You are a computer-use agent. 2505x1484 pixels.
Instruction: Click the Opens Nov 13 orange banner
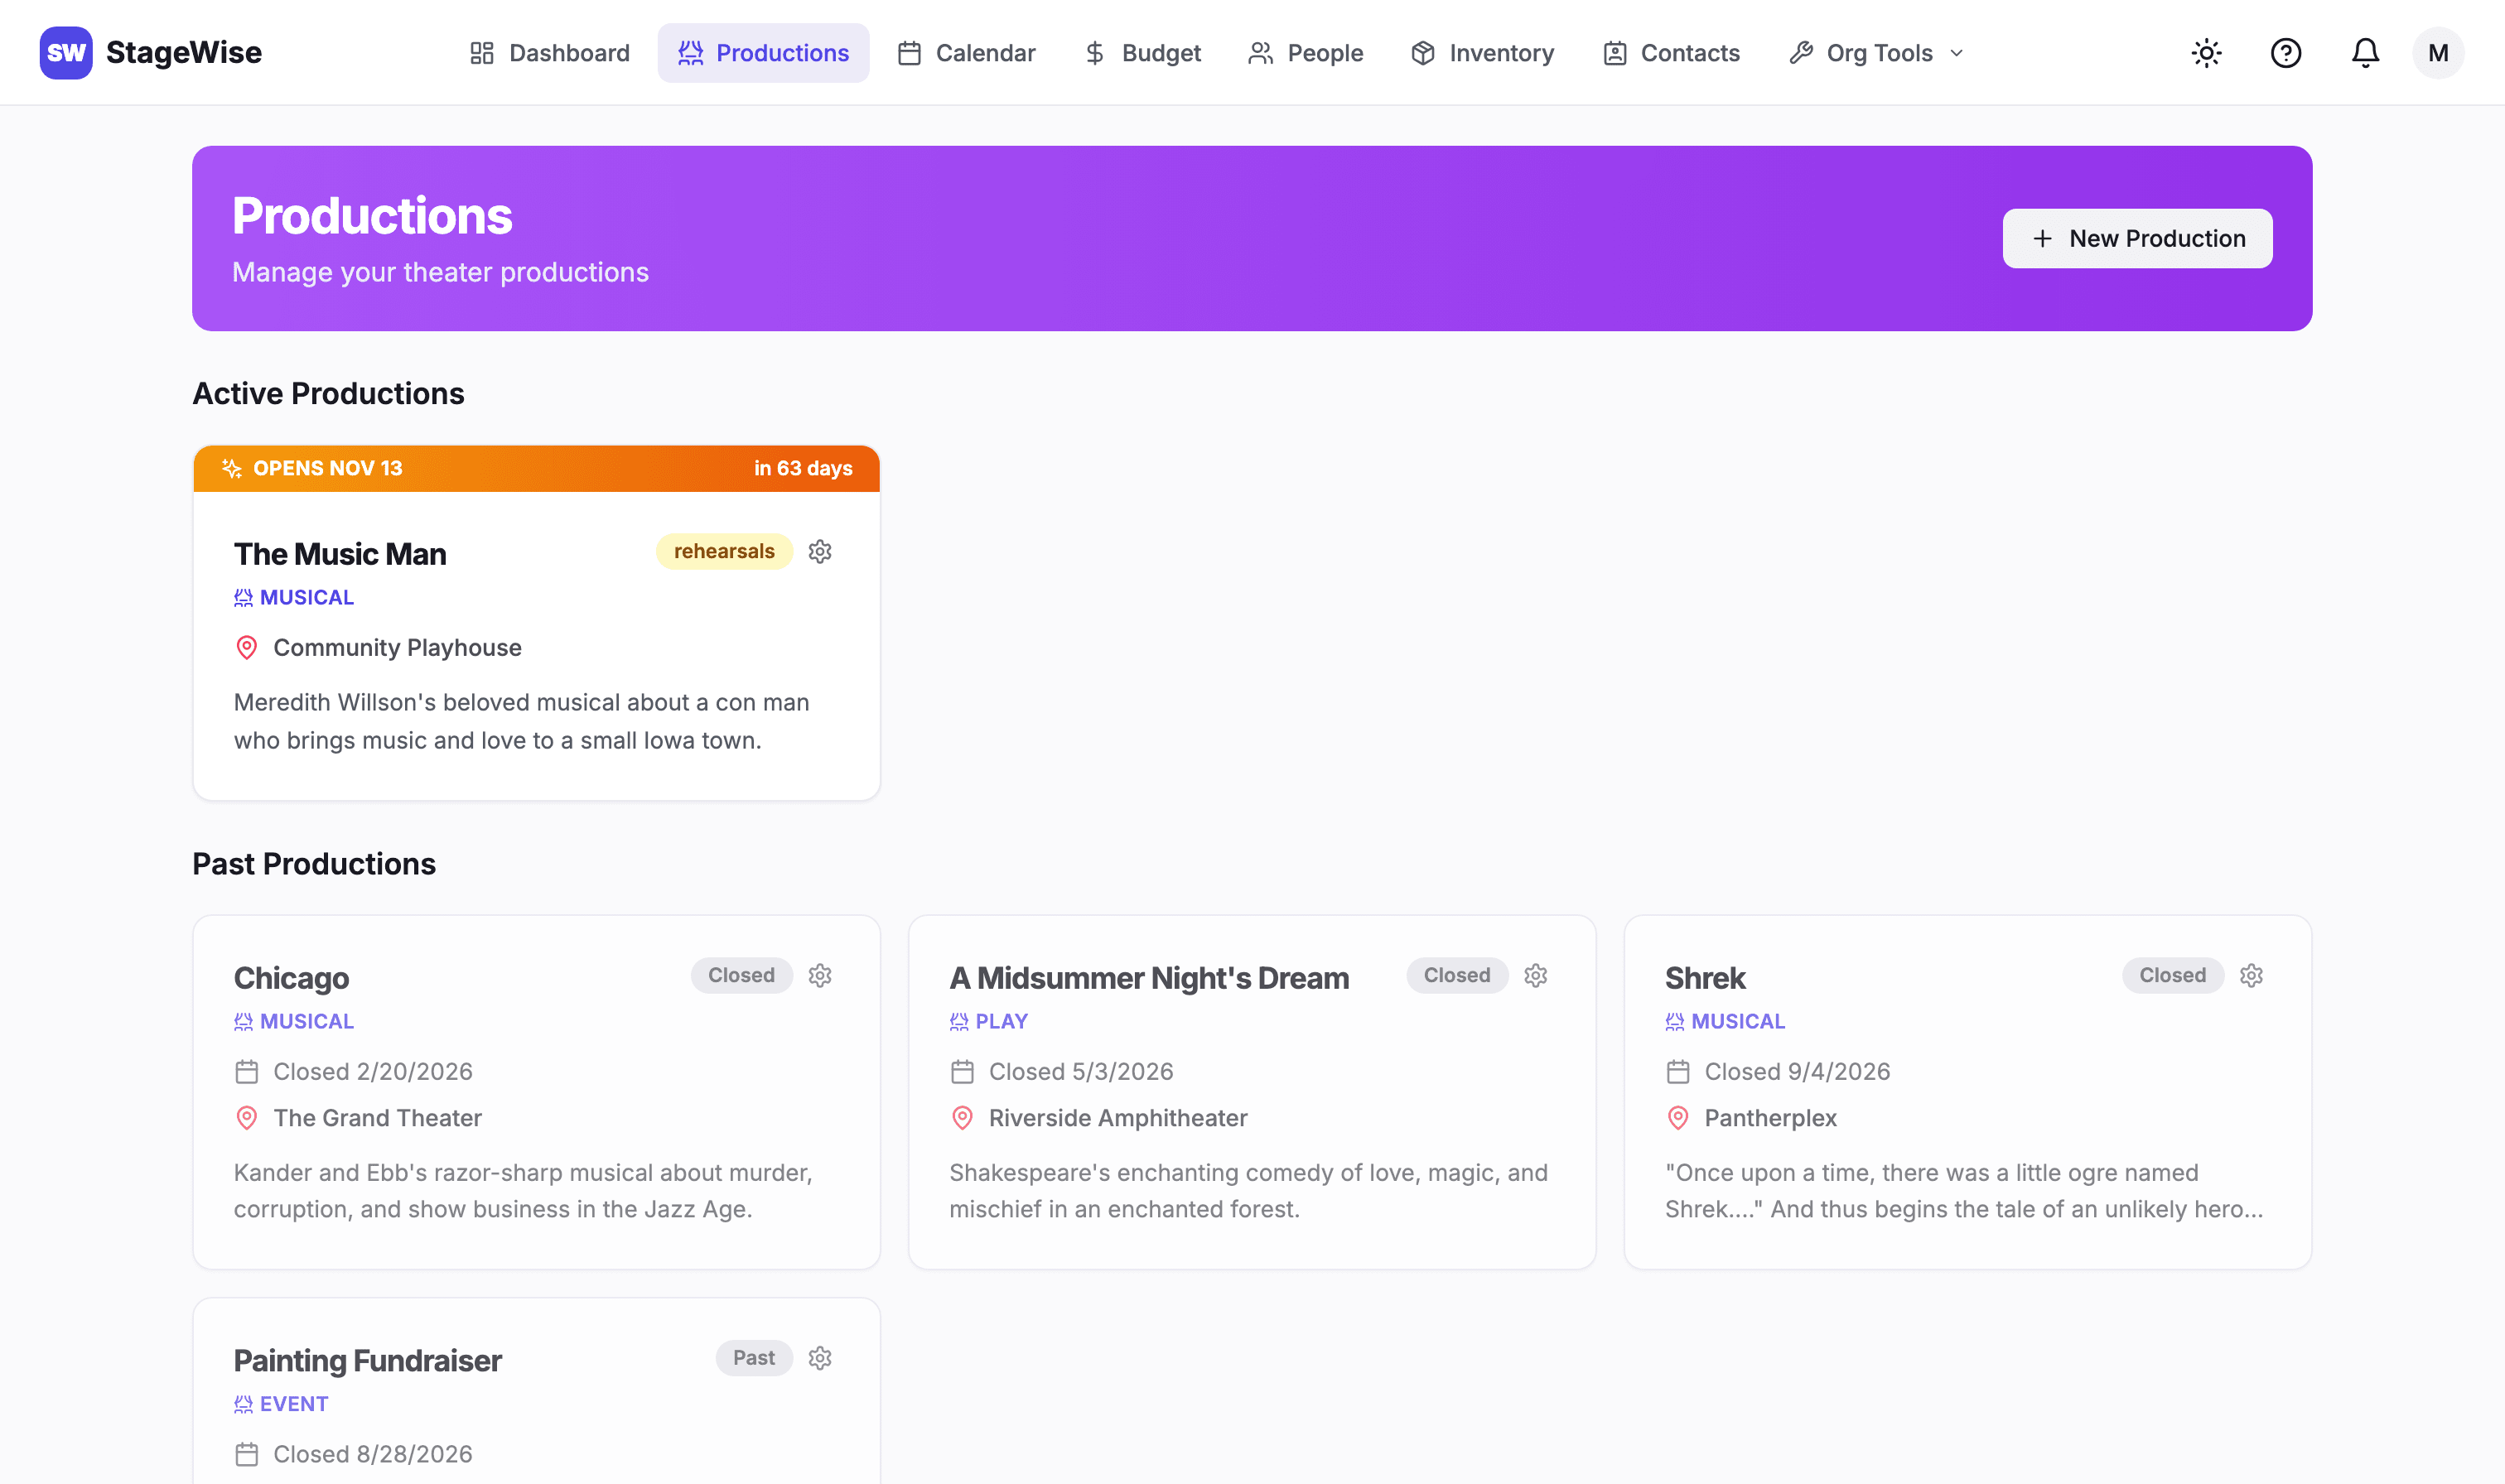pyautogui.click(x=536, y=468)
